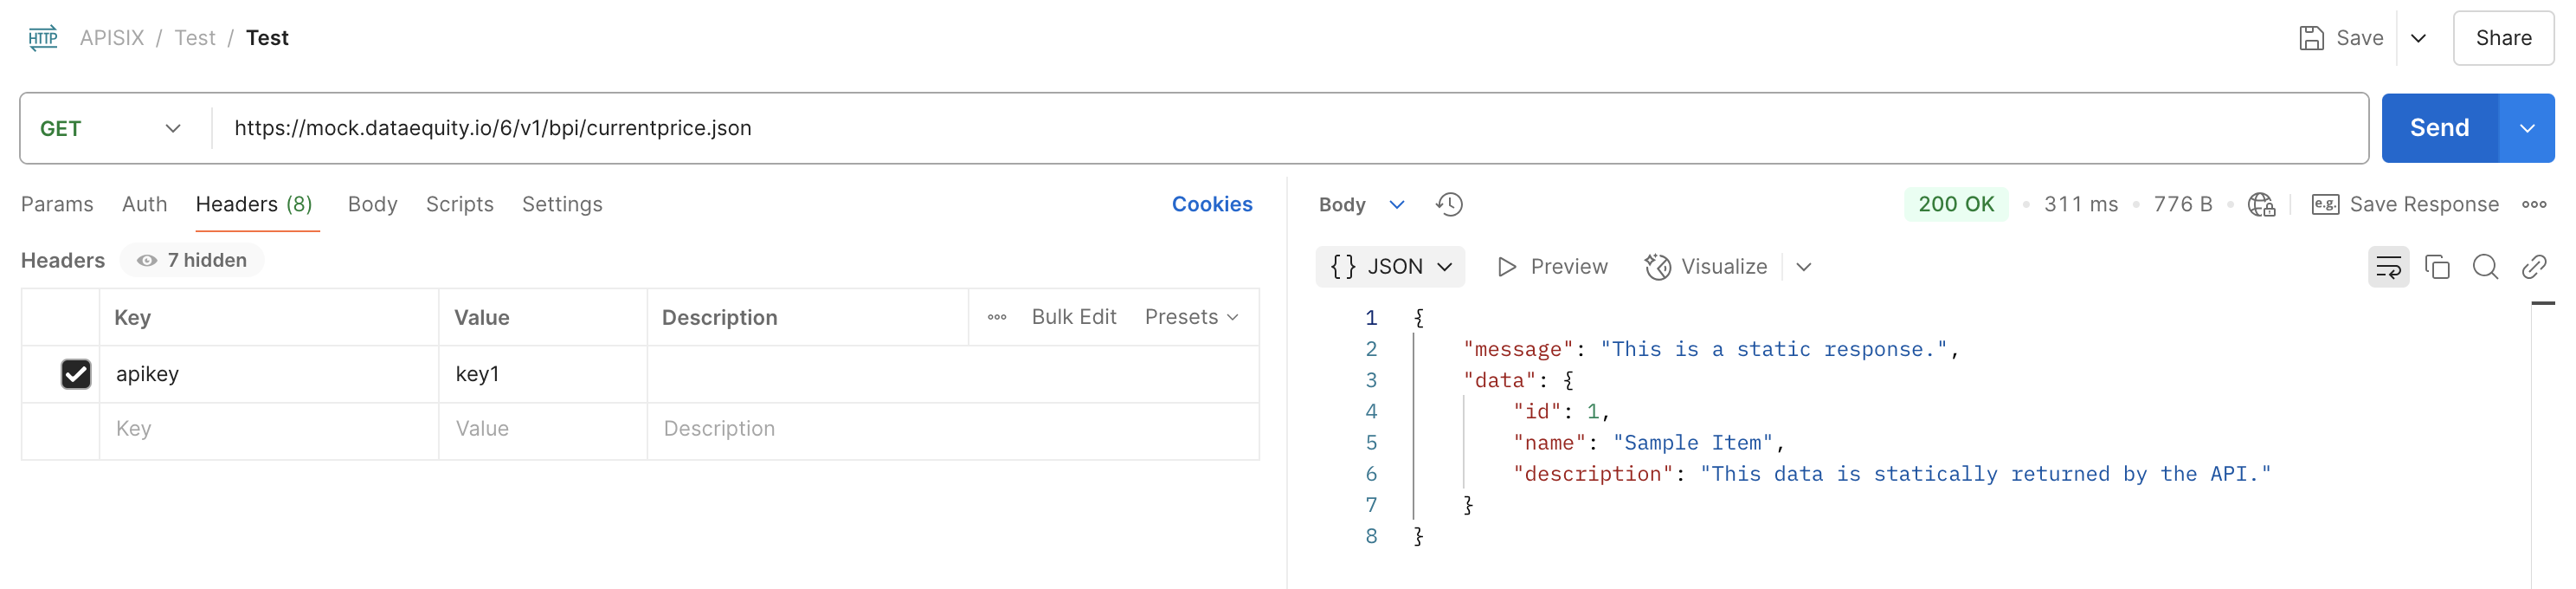Open the response more options ellipsis
2576x589 pixels.
[x=2534, y=204]
